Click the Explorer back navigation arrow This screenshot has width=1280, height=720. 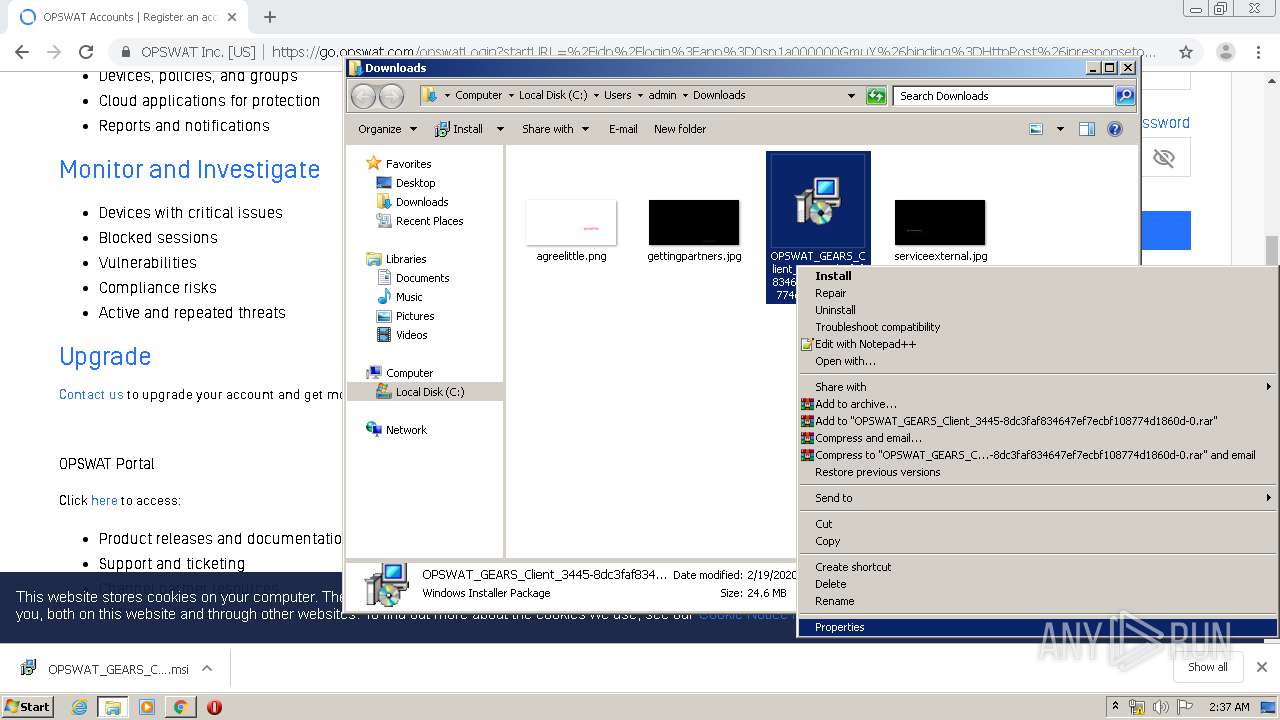click(363, 96)
